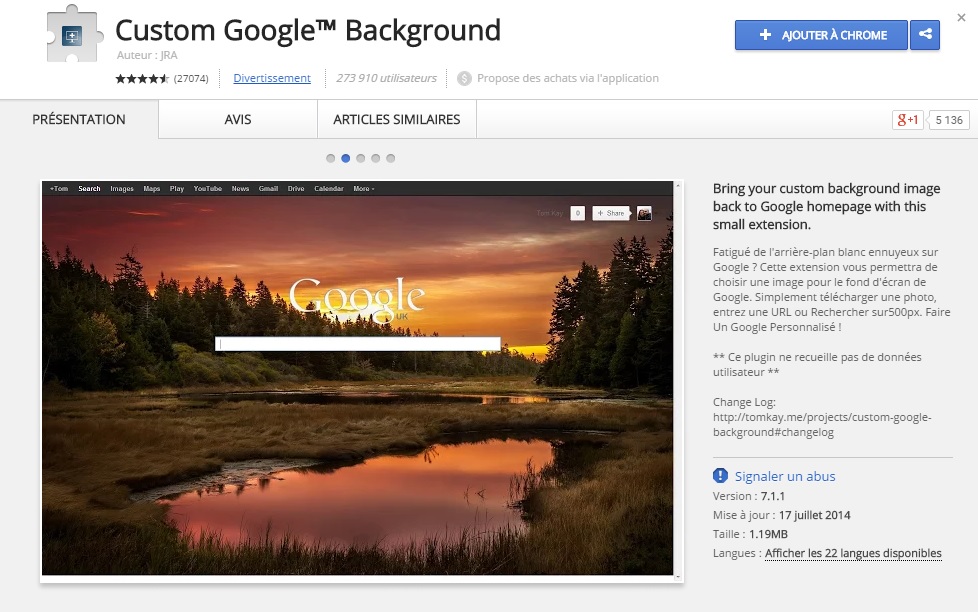Click the 273 910 utilisateurs text
The image size is (978, 612).
[386, 78]
